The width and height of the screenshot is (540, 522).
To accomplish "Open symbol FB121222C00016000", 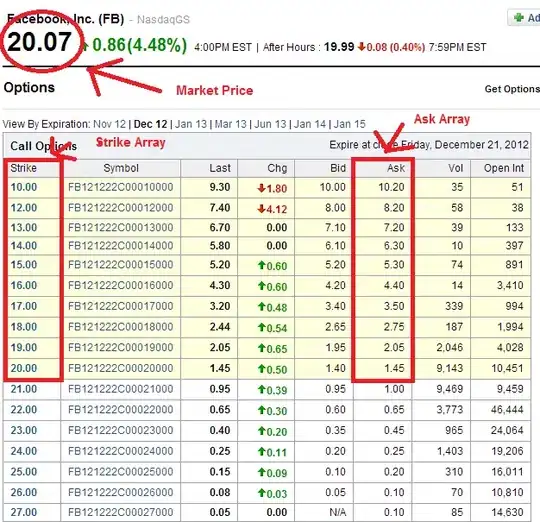I will pyautogui.click(x=121, y=285).
